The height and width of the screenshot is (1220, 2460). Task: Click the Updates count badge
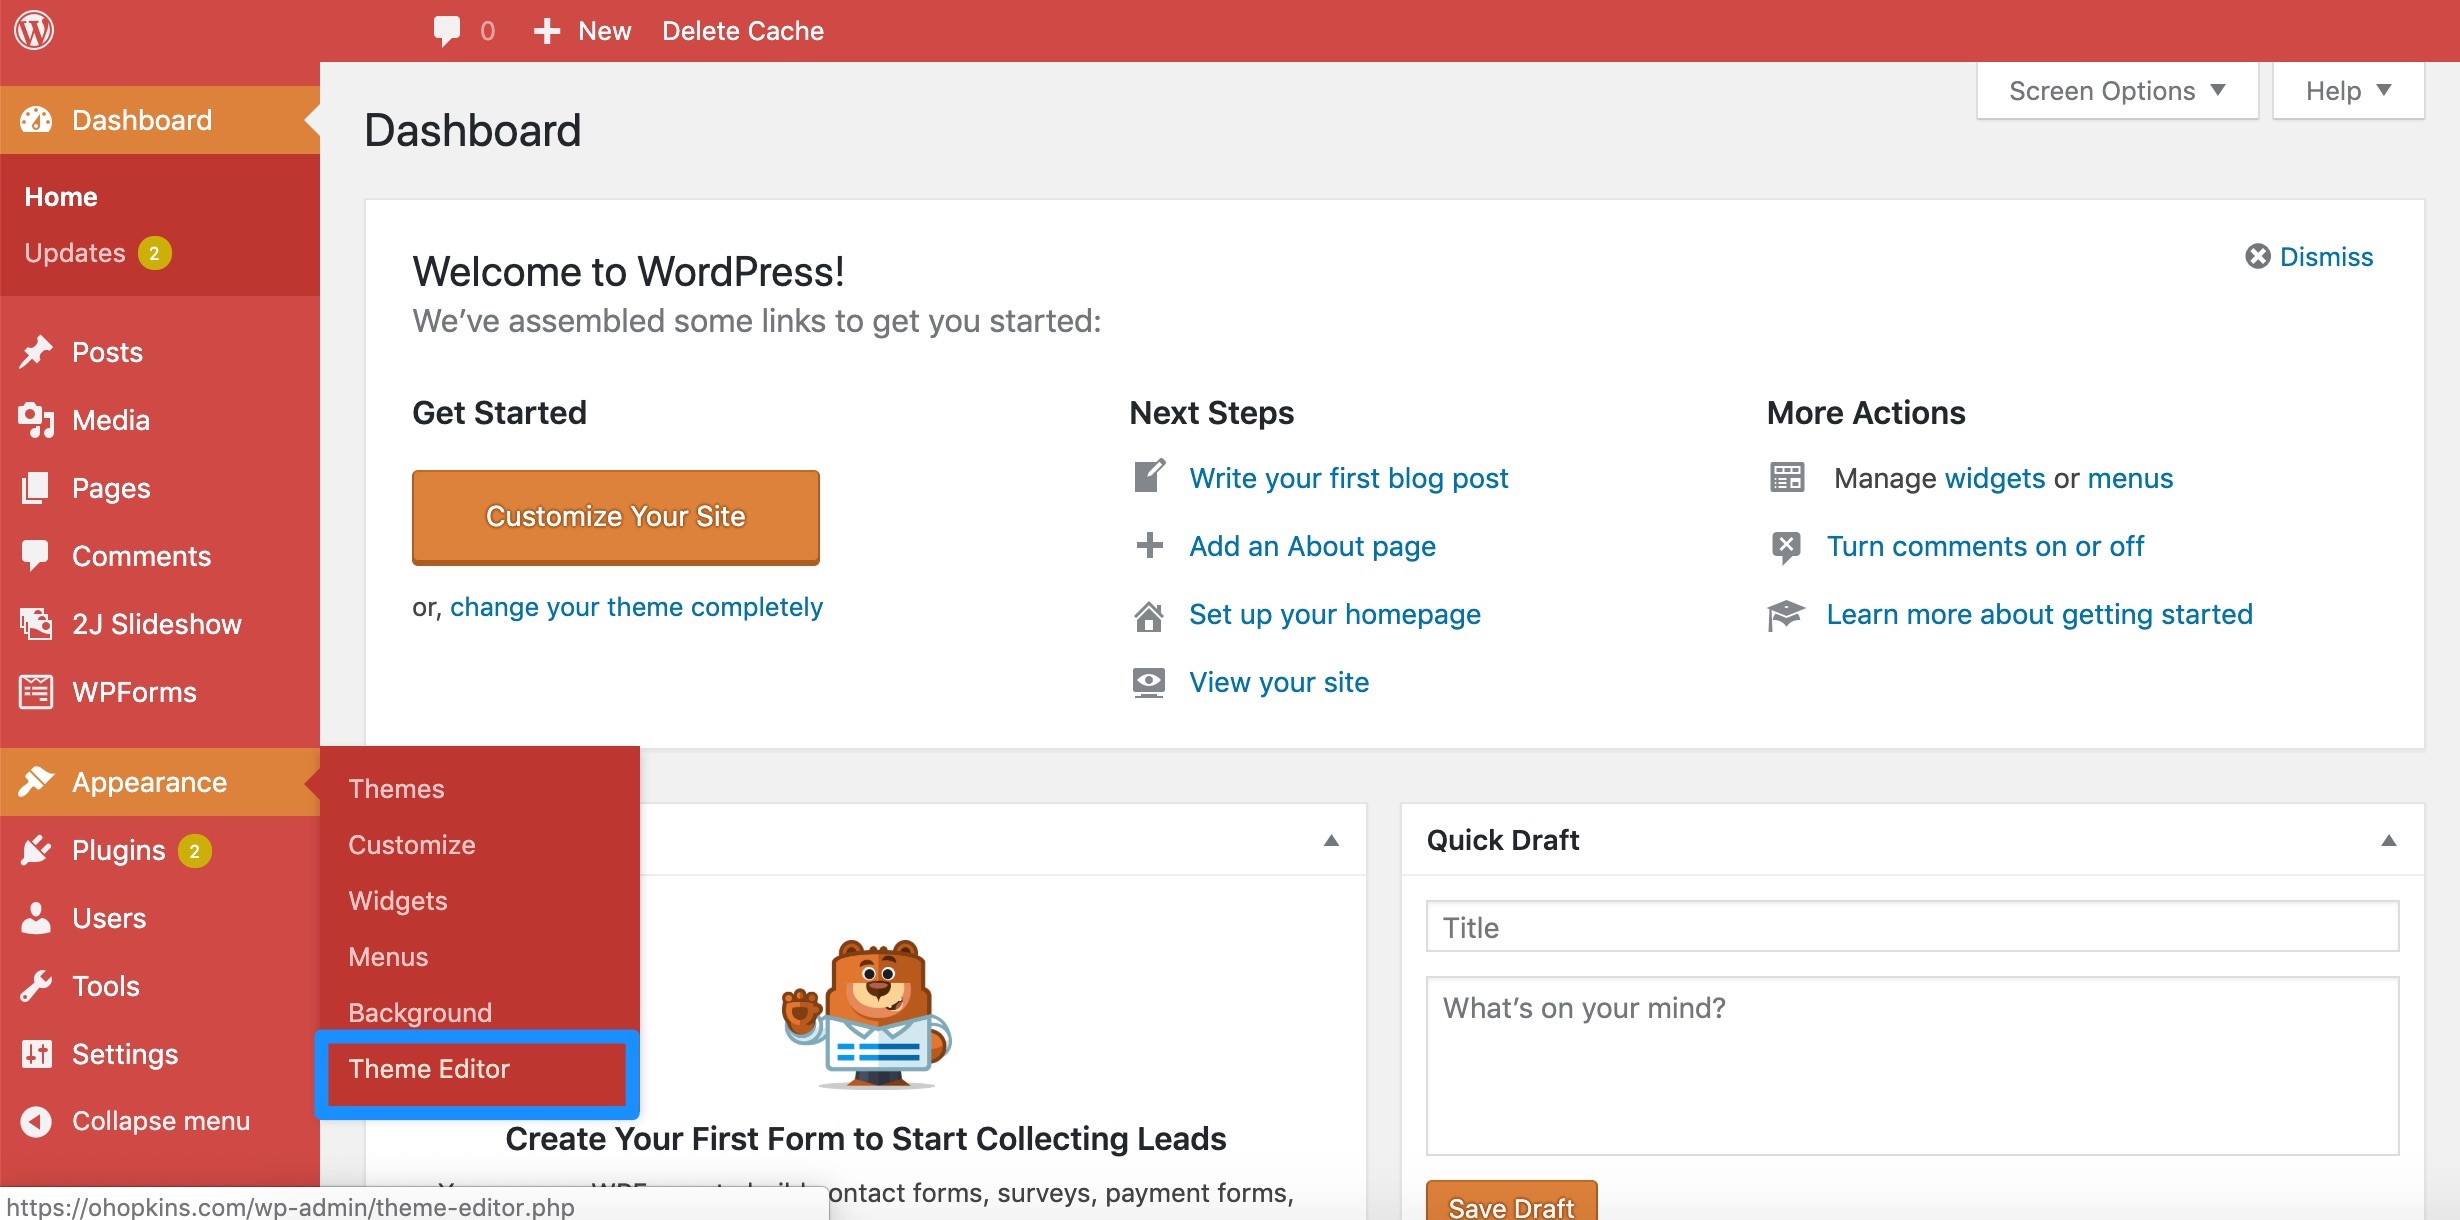click(154, 253)
